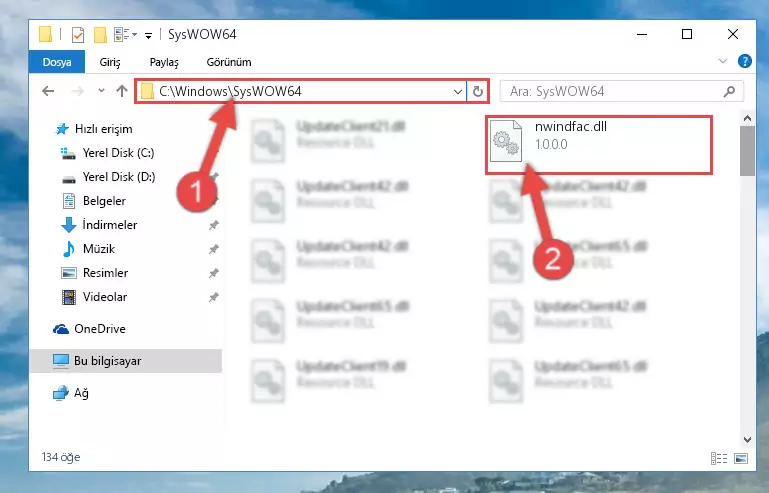
Task: Maximize the SysWOW64 window
Action: [x=687, y=34]
